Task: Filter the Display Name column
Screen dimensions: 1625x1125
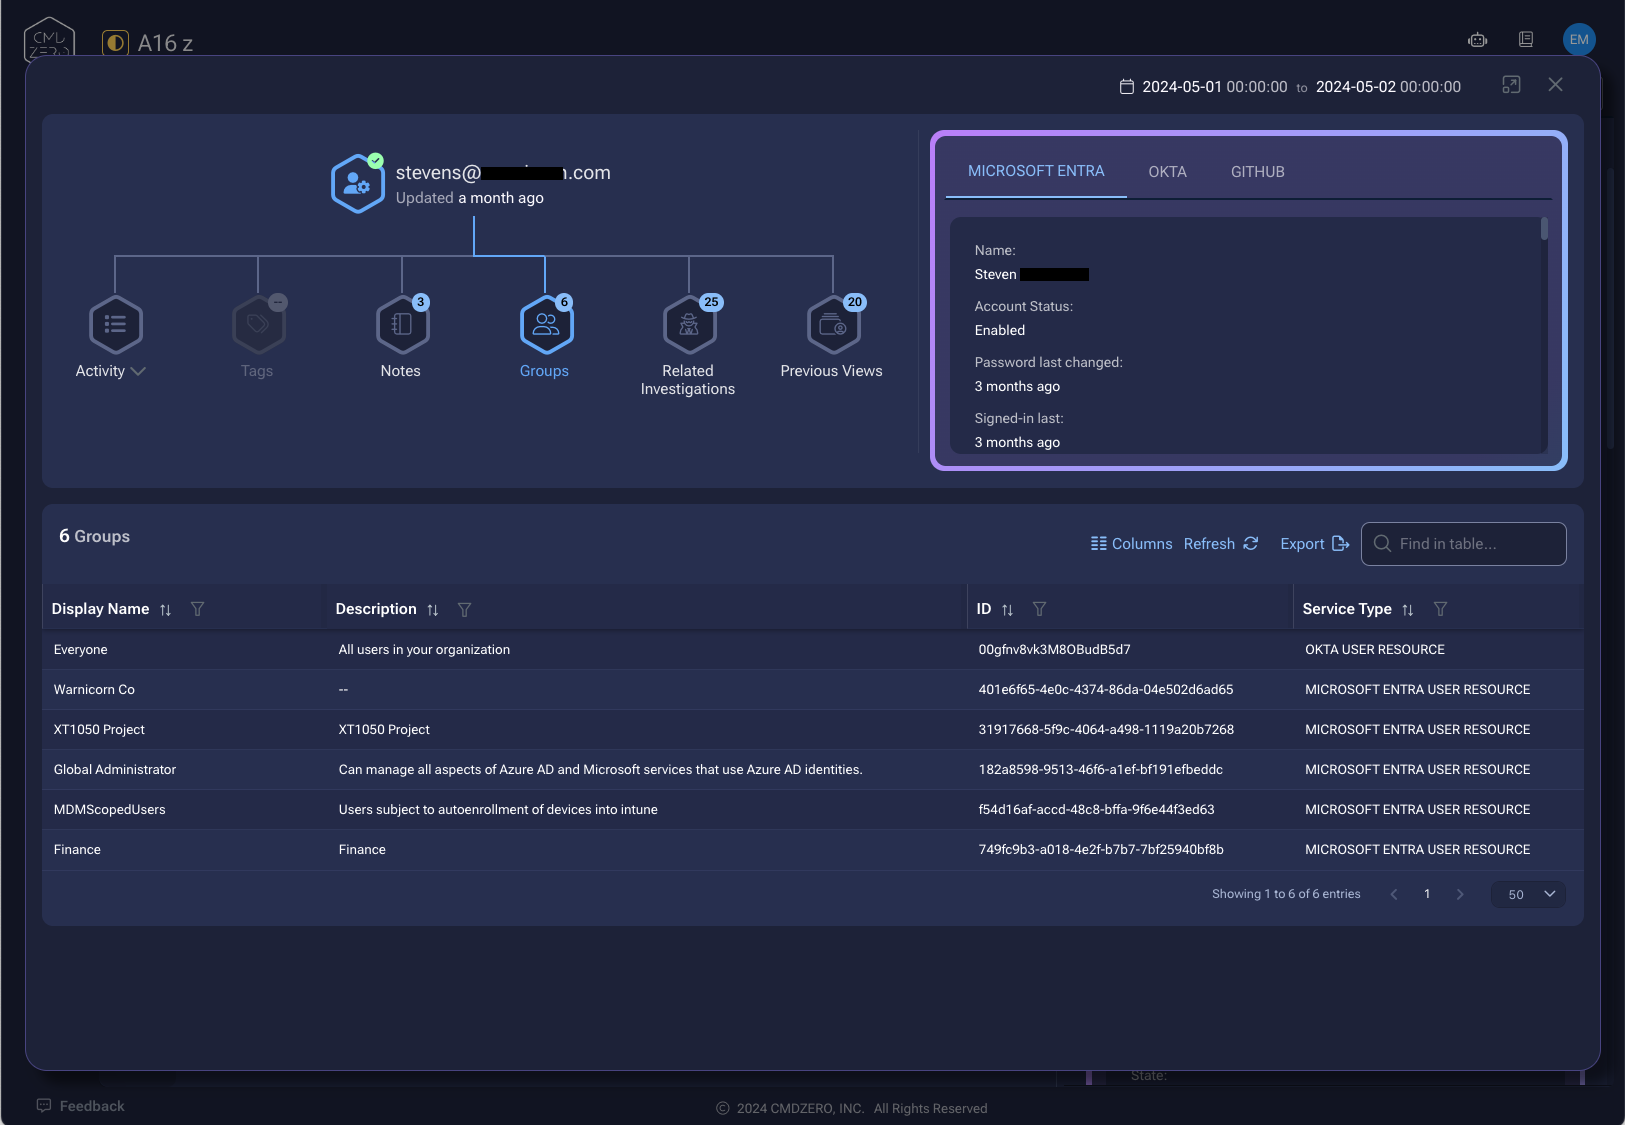Action: (x=197, y=609)
